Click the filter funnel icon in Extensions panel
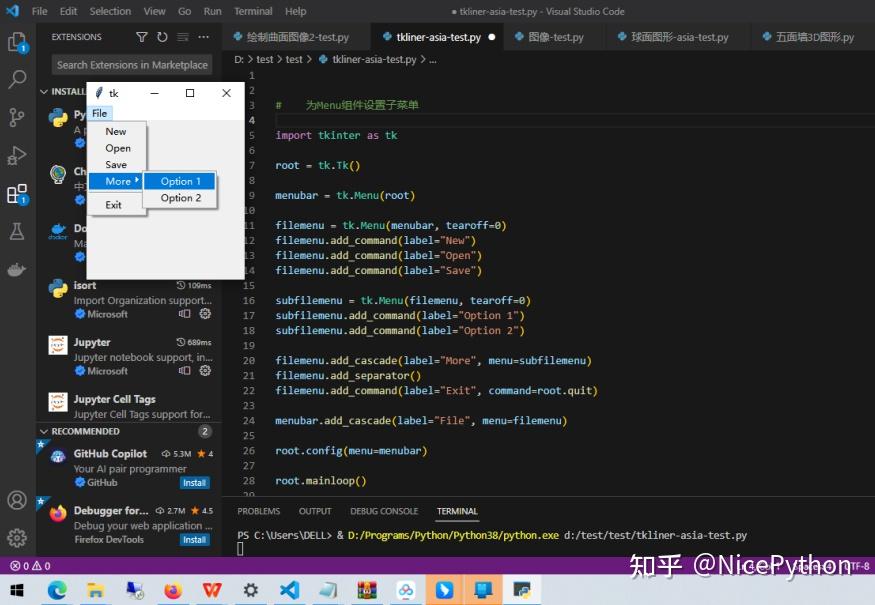 [143, 36]
